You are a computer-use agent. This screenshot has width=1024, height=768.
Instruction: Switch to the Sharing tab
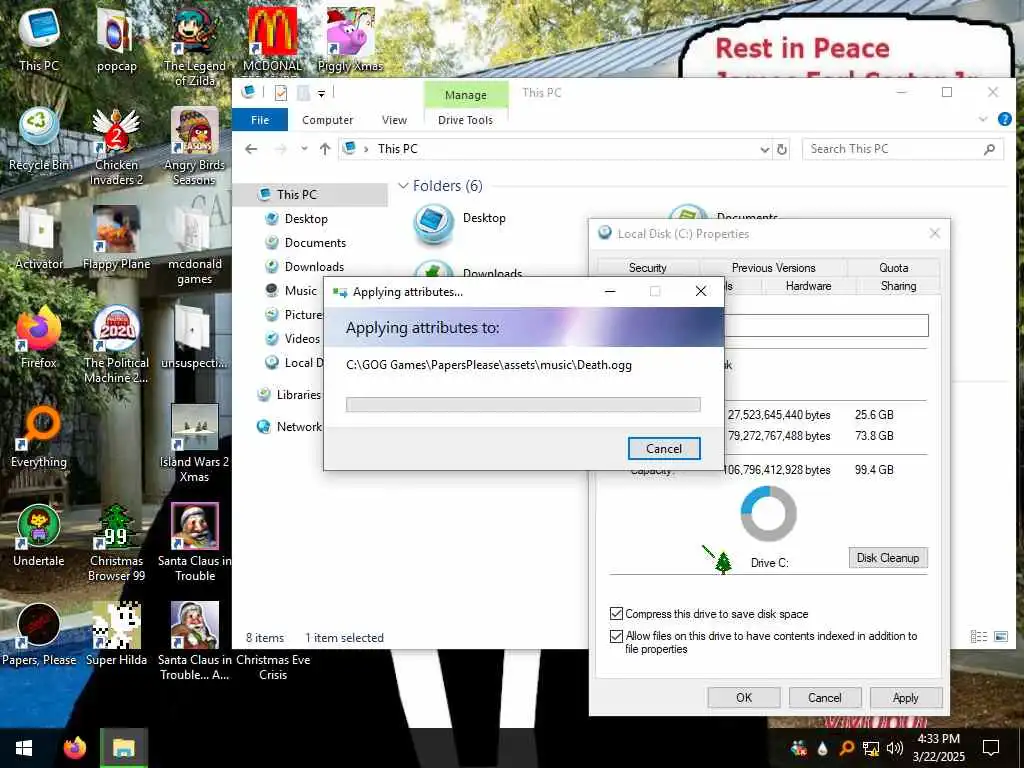click(x=898, y=286)
